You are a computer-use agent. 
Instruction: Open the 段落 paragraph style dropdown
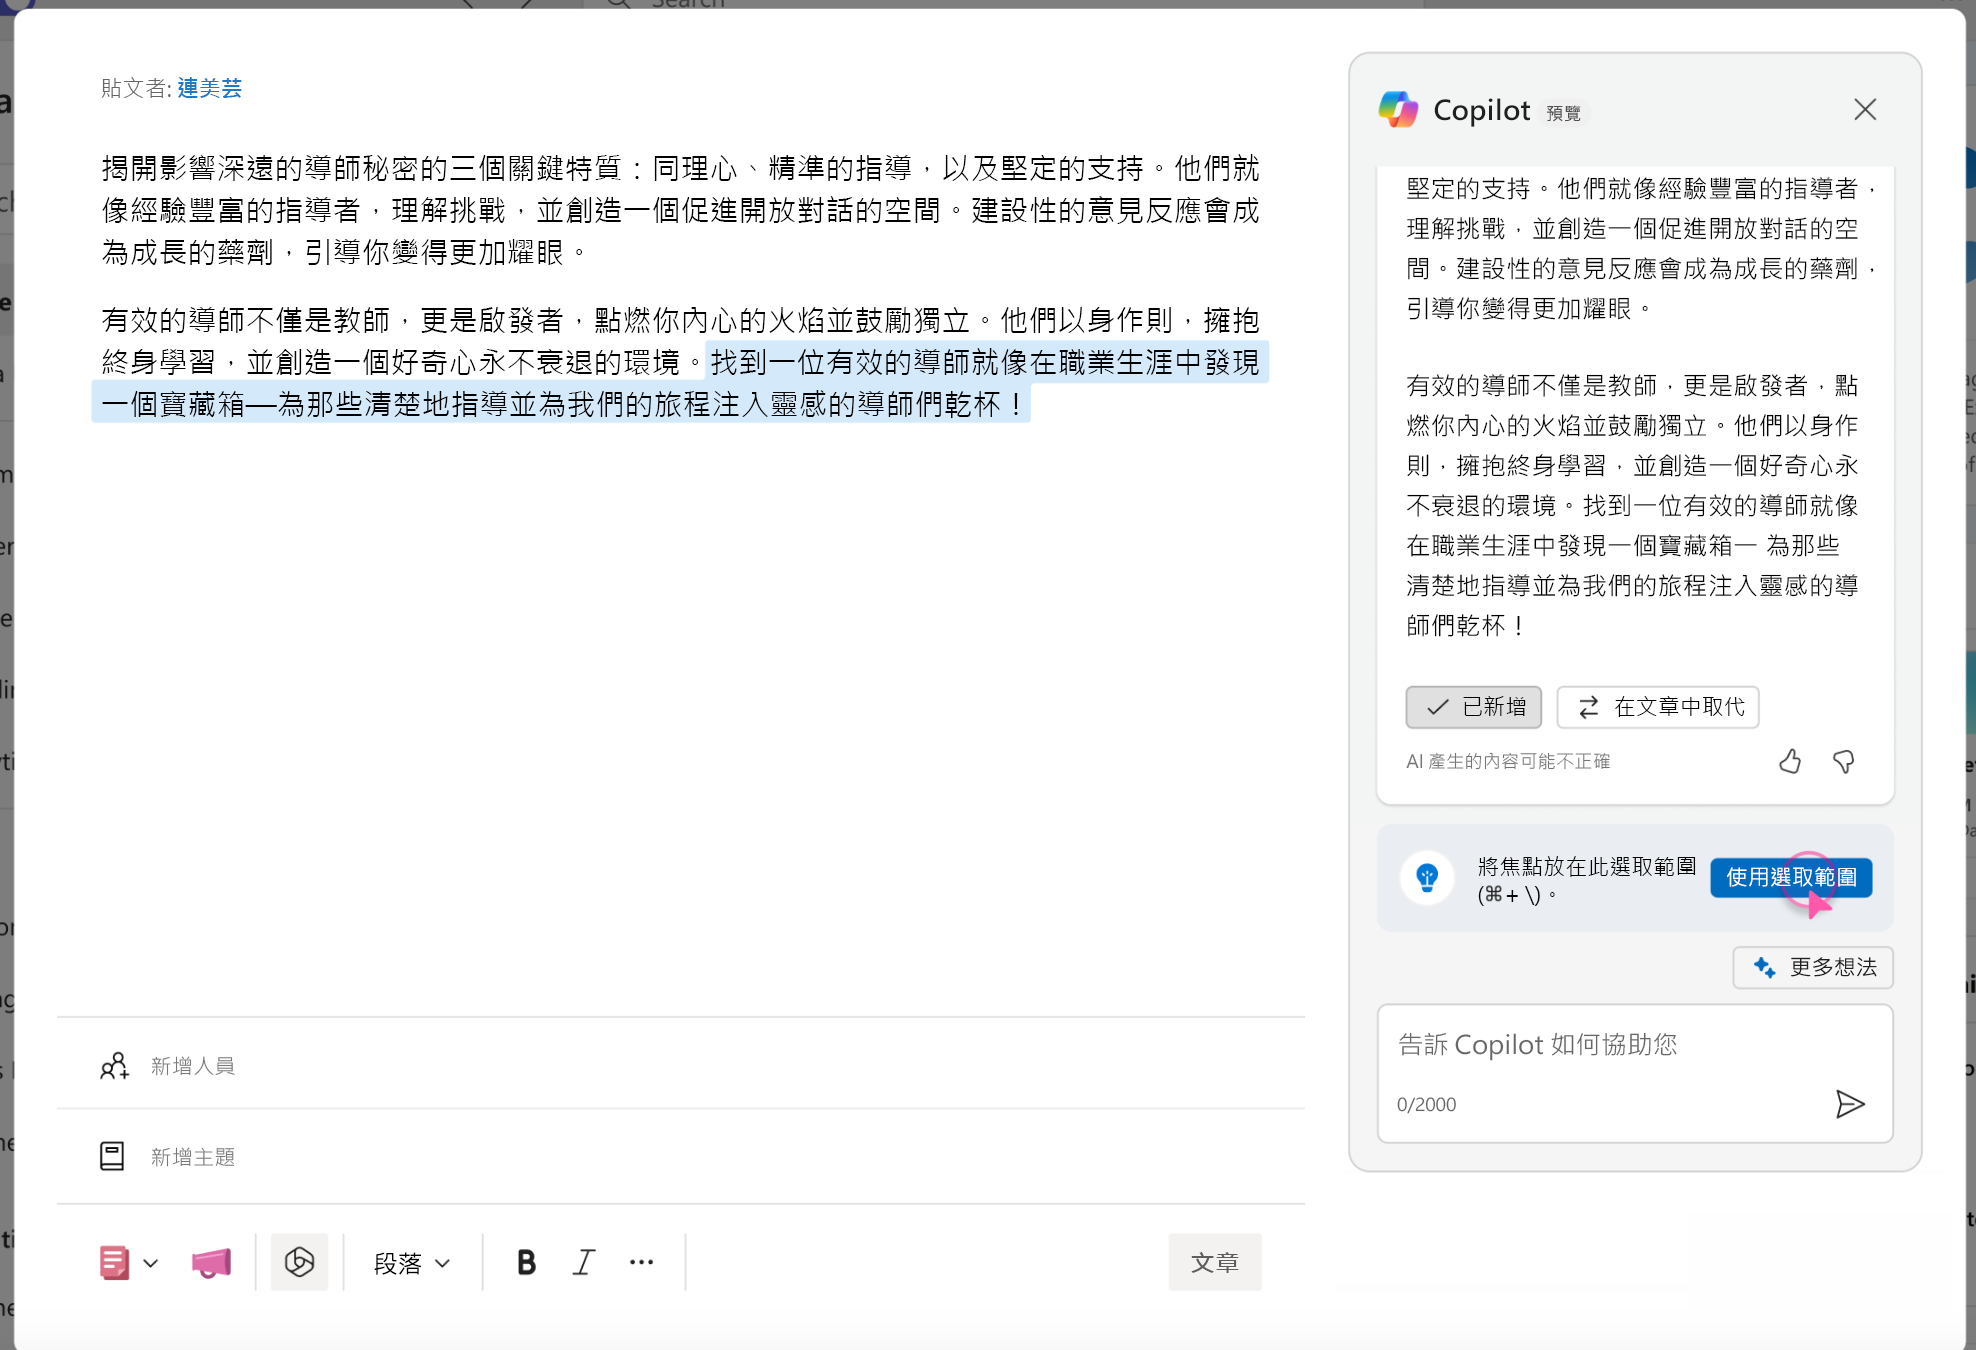[x=411, y=1263]
